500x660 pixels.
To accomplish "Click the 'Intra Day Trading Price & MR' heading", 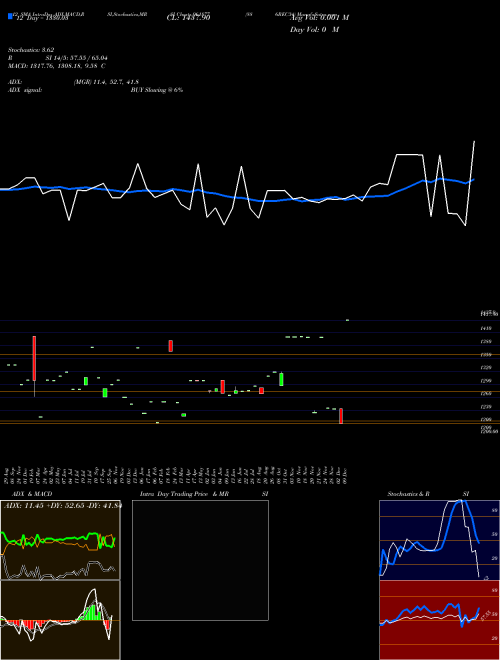I will (185, 494).
